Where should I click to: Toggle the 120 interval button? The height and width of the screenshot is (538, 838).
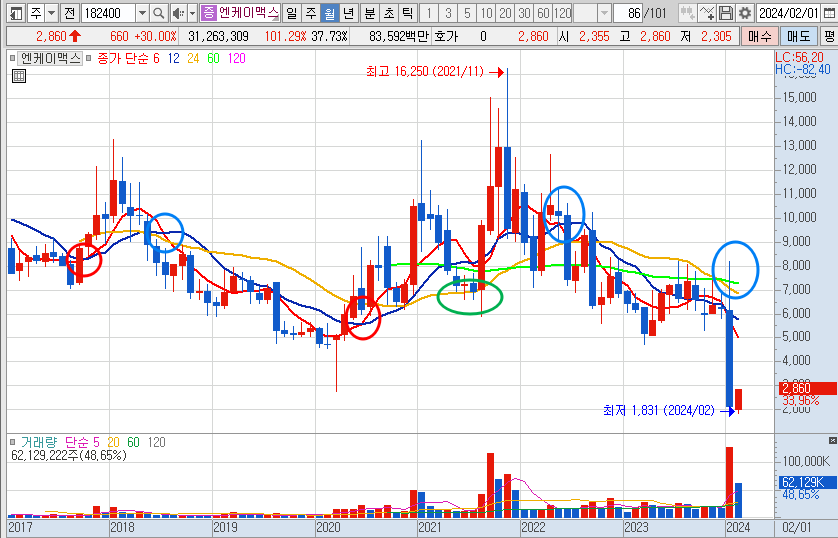[562, 13]
